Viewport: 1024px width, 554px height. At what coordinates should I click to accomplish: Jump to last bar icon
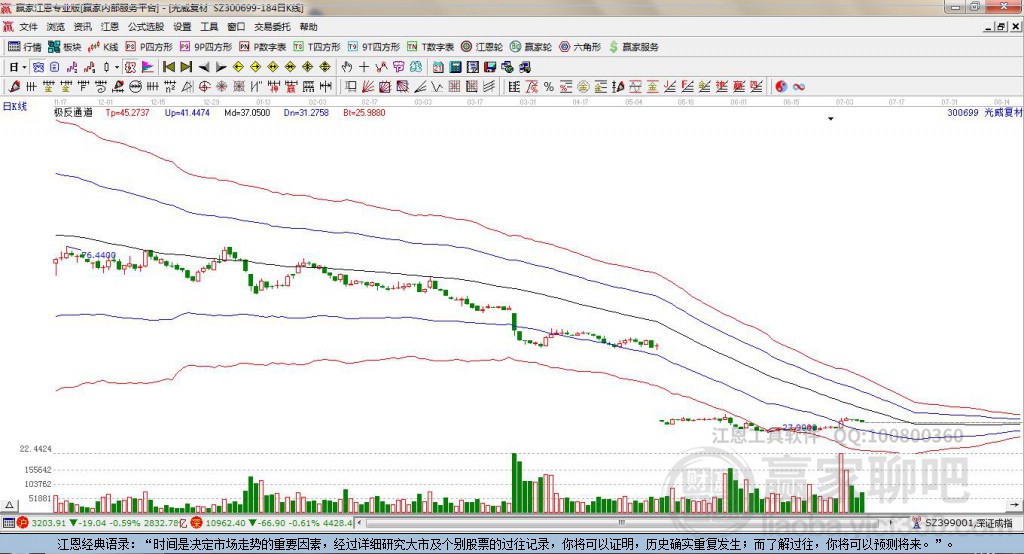186,67
